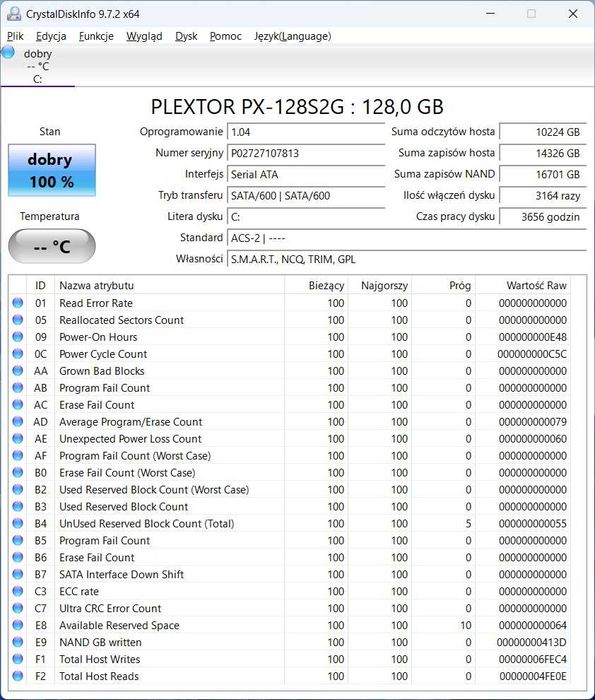Viewport: 595px width, 700px height.
Task: Click the serial number field P02727107813
Action: coord(306,153)
